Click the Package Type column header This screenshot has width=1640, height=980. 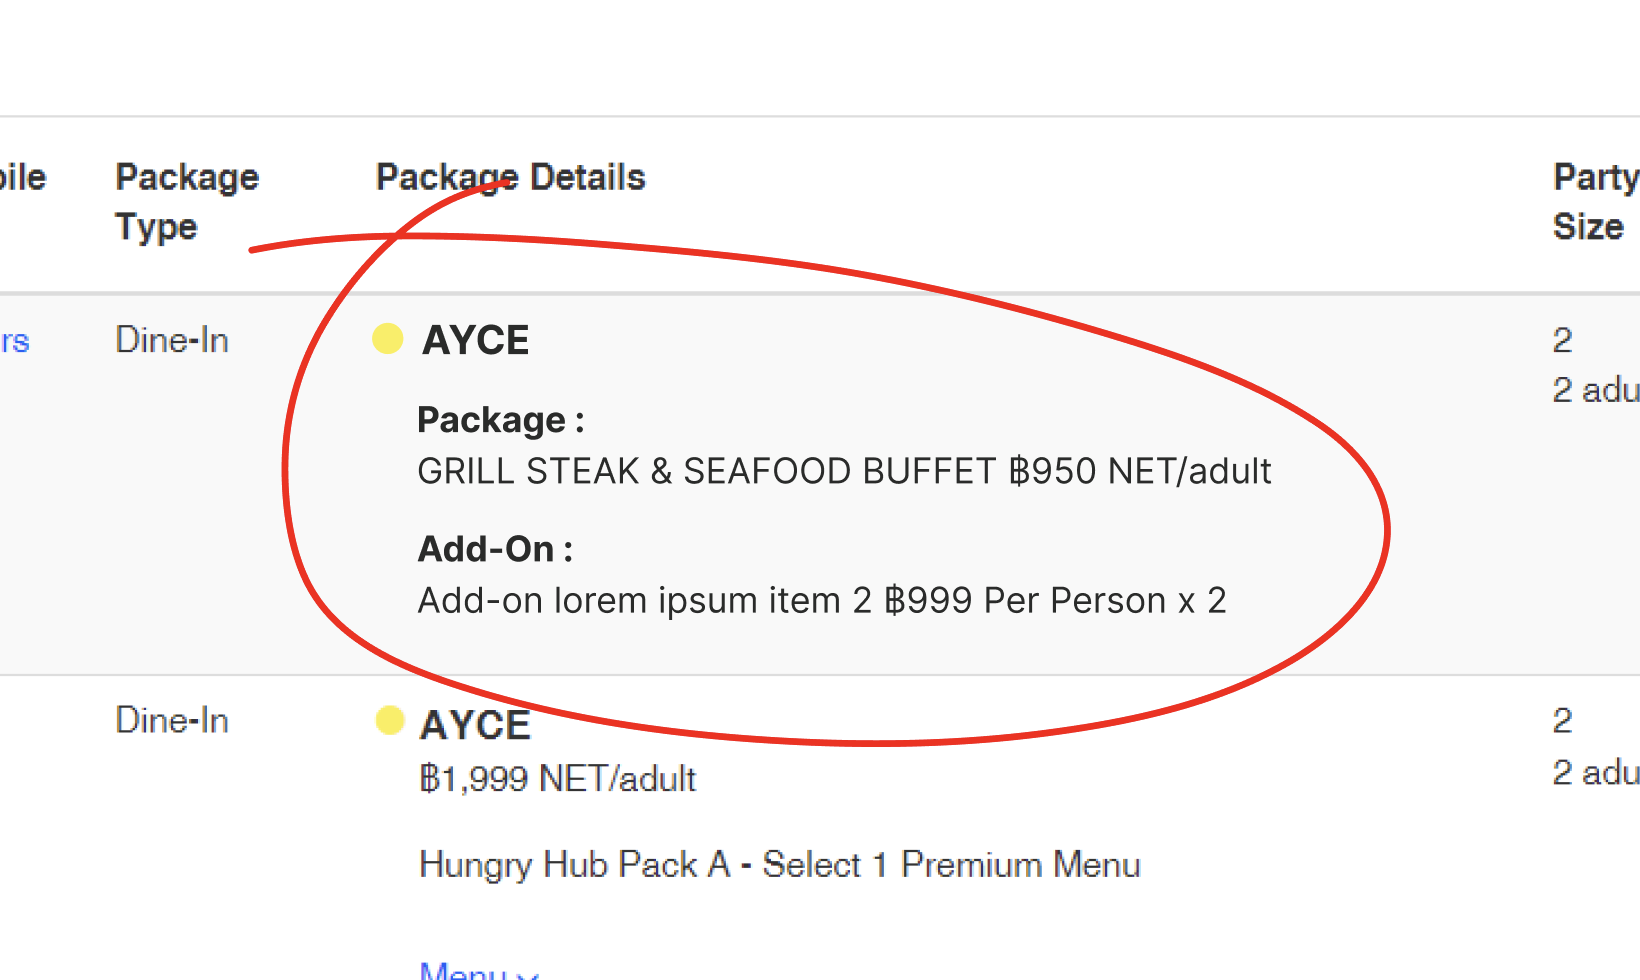187,201
